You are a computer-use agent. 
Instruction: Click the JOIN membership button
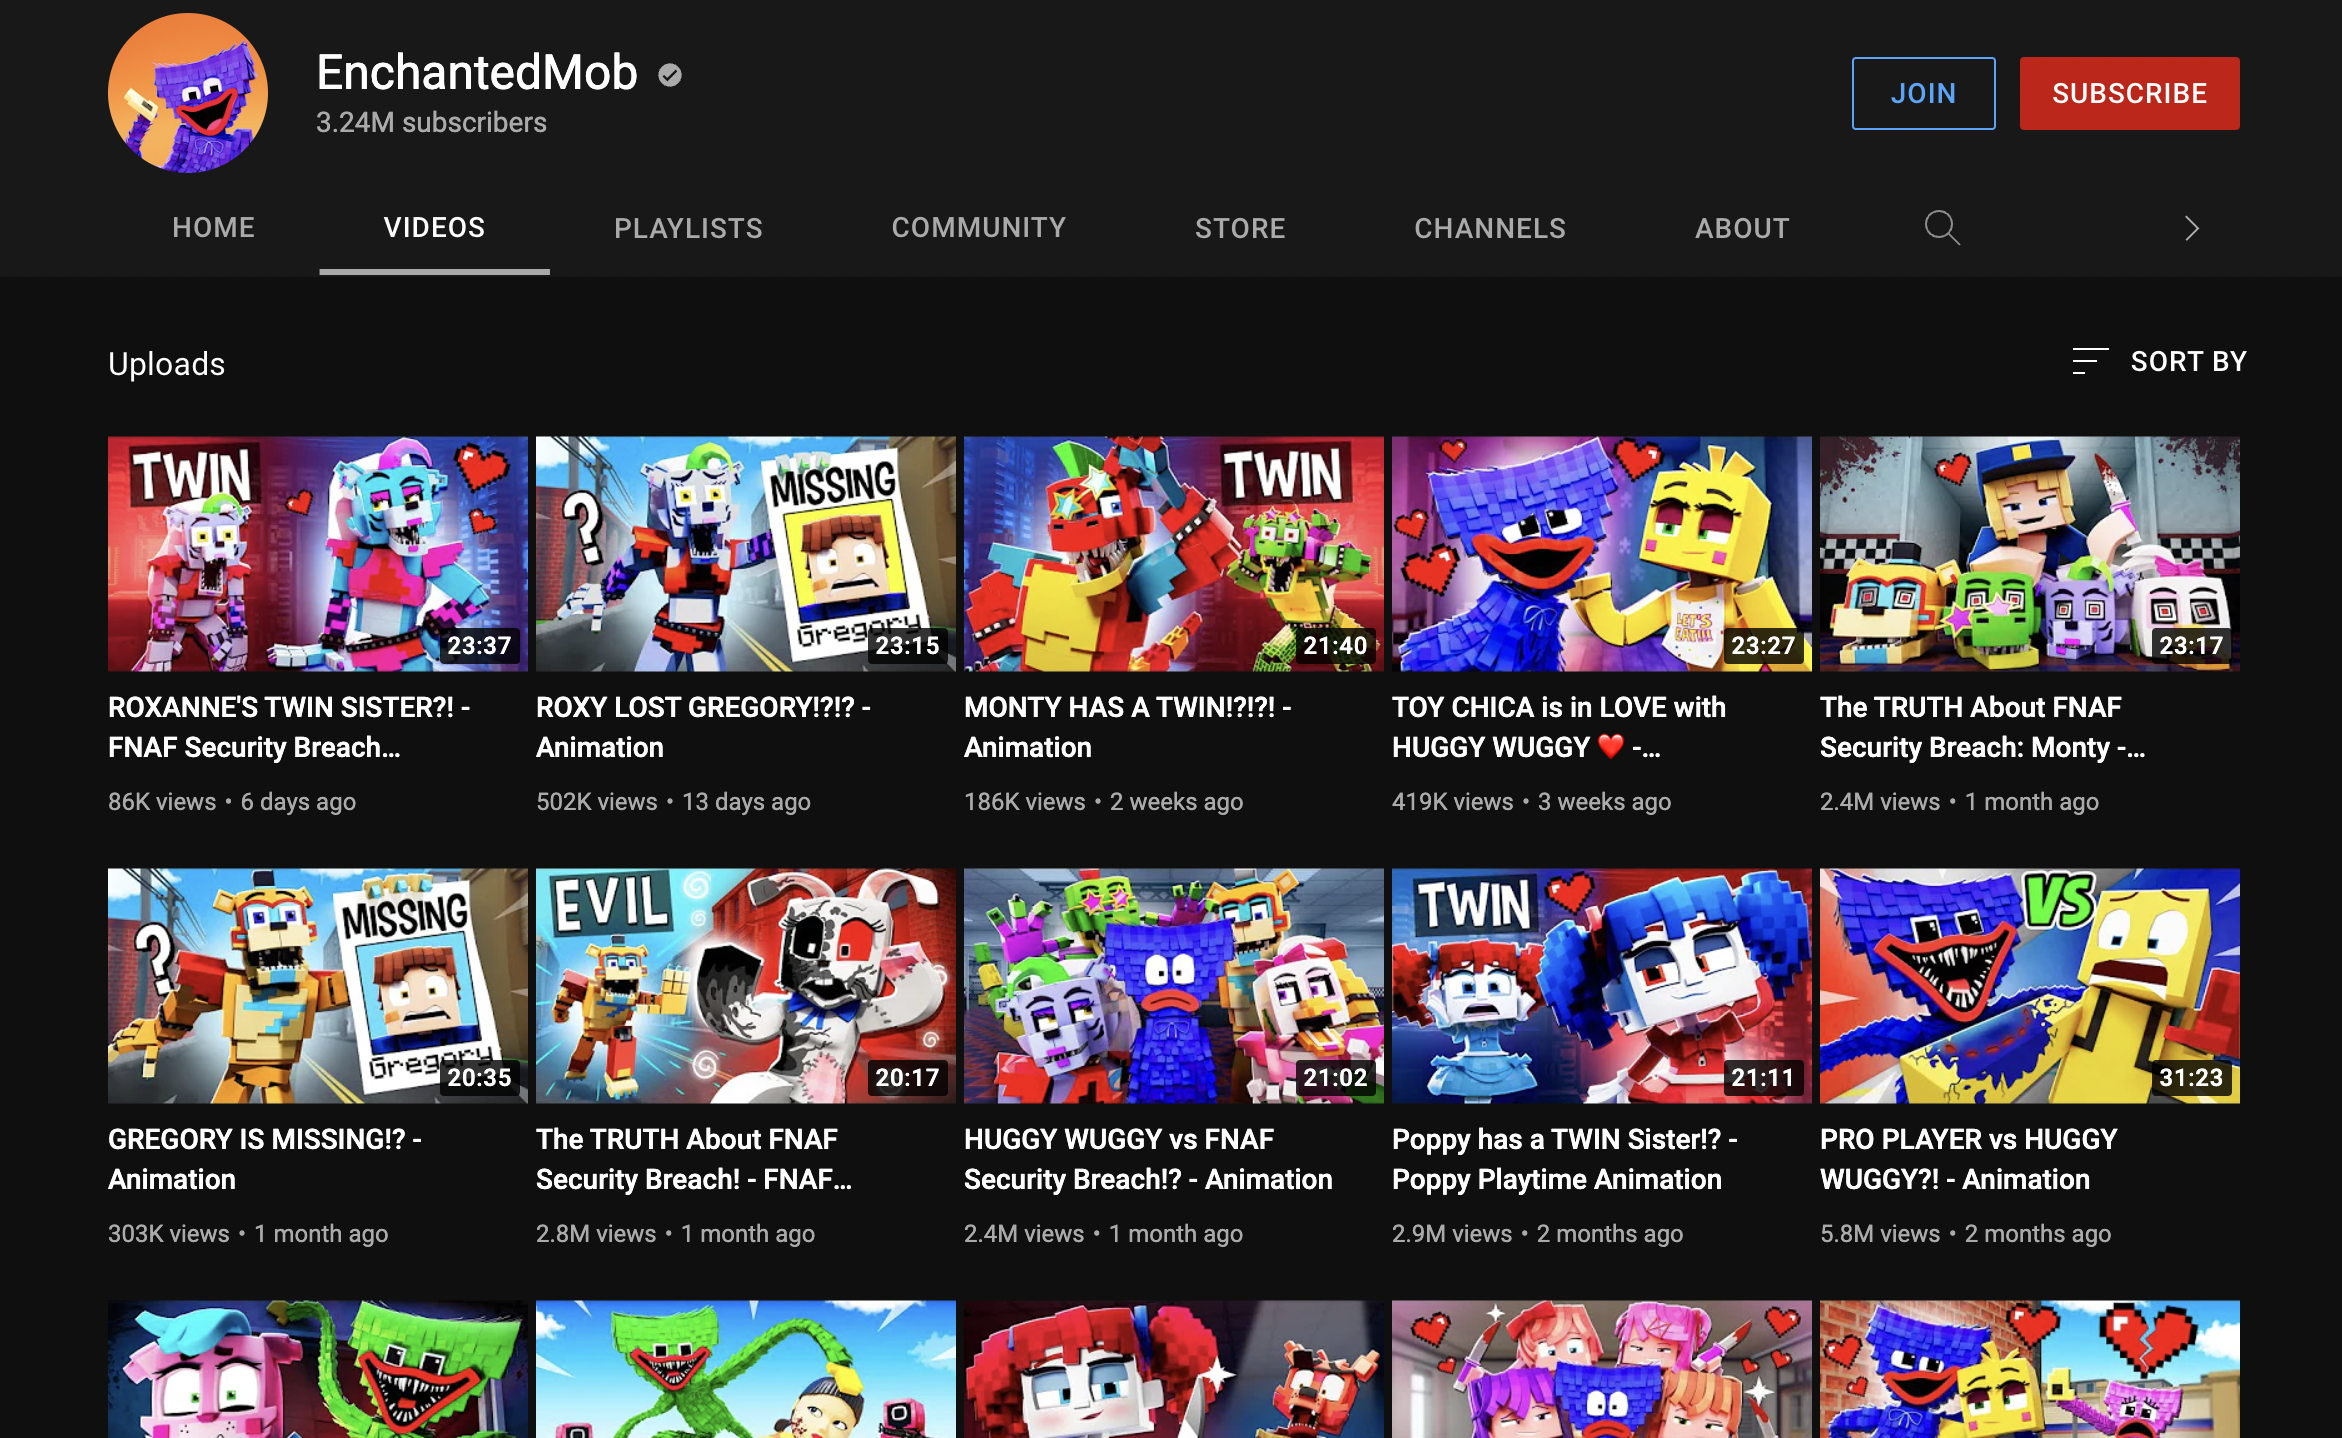(x=1922, y=93)
